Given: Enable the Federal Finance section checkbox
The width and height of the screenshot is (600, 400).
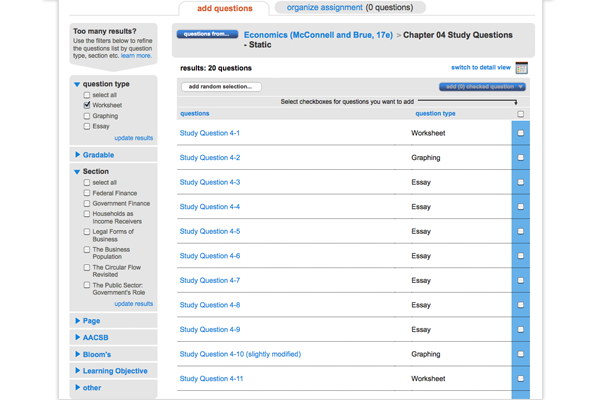Looking at the screenshot, I should 88,193.
